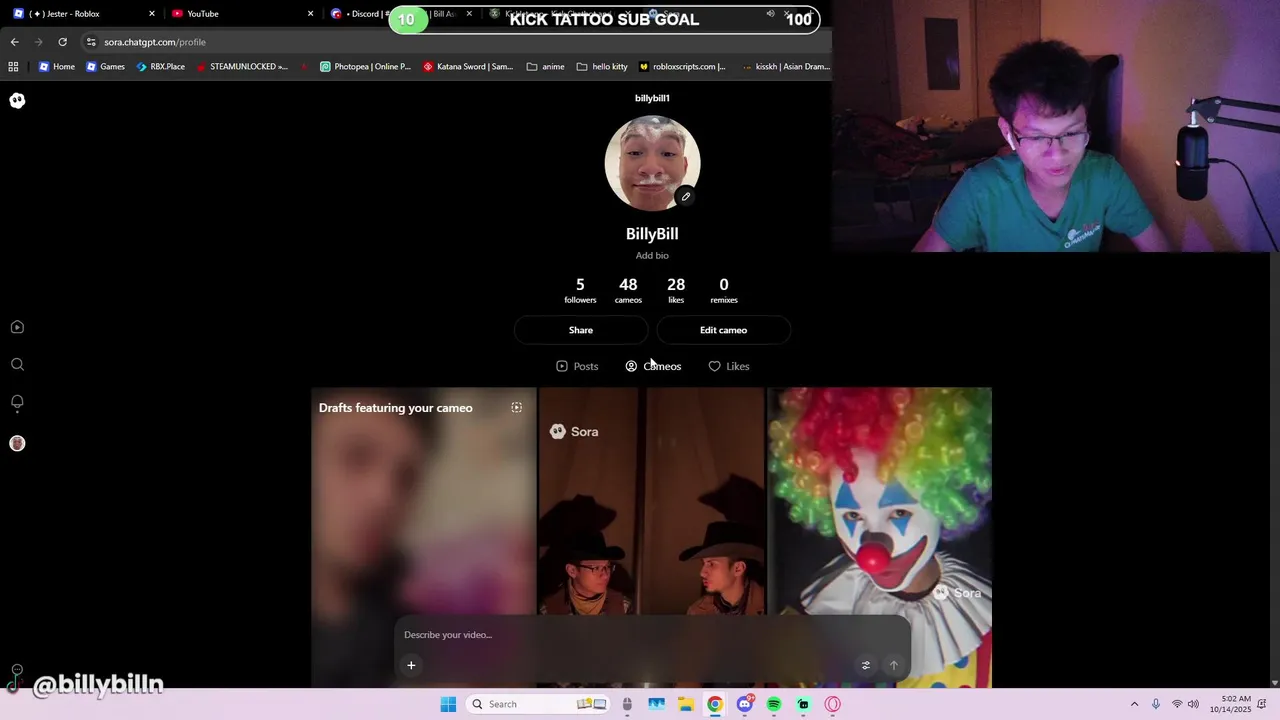This screenshot has height=720, width=1280.
Task: Click the plus attach button in prompt box
Action: pos(411,665)
